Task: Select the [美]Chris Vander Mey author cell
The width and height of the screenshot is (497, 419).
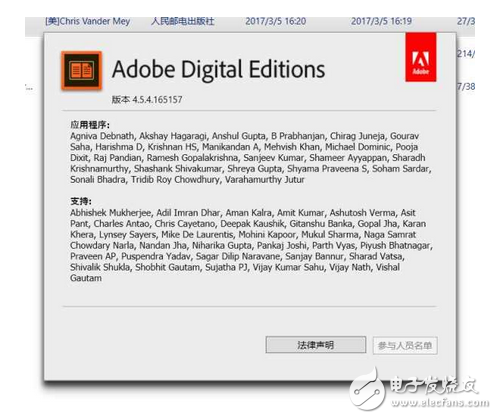Action: point(88,21)
